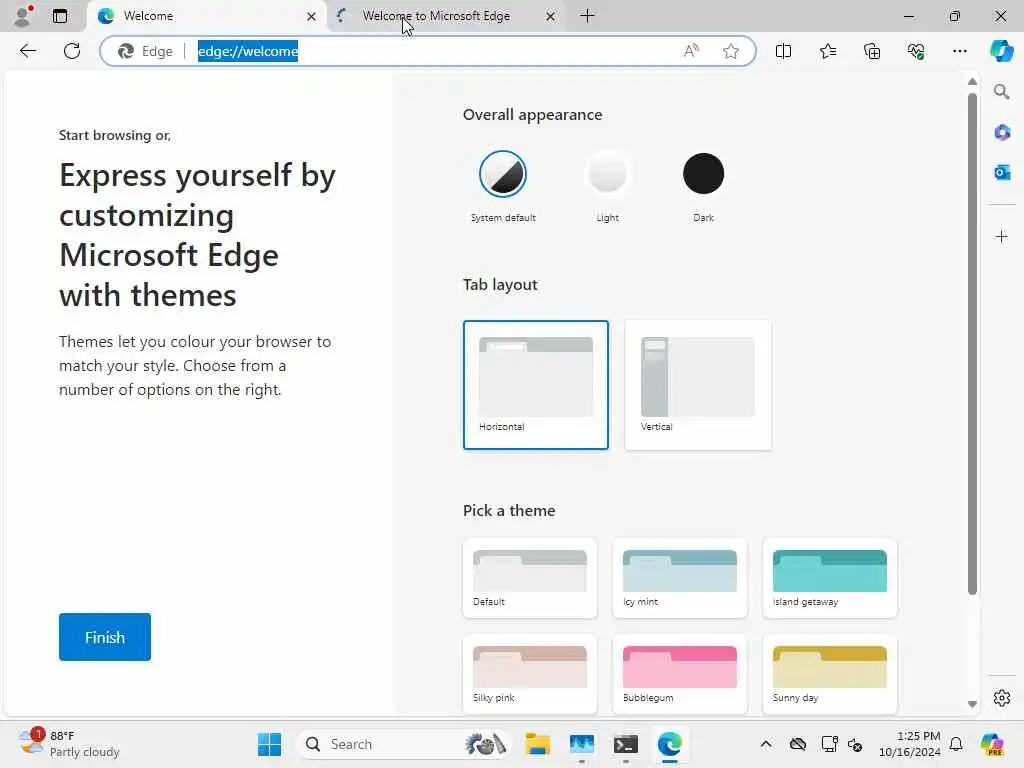Screen dimensions: 1024x768
Task: Click the taskbar Search box
Action: (405, 744)
